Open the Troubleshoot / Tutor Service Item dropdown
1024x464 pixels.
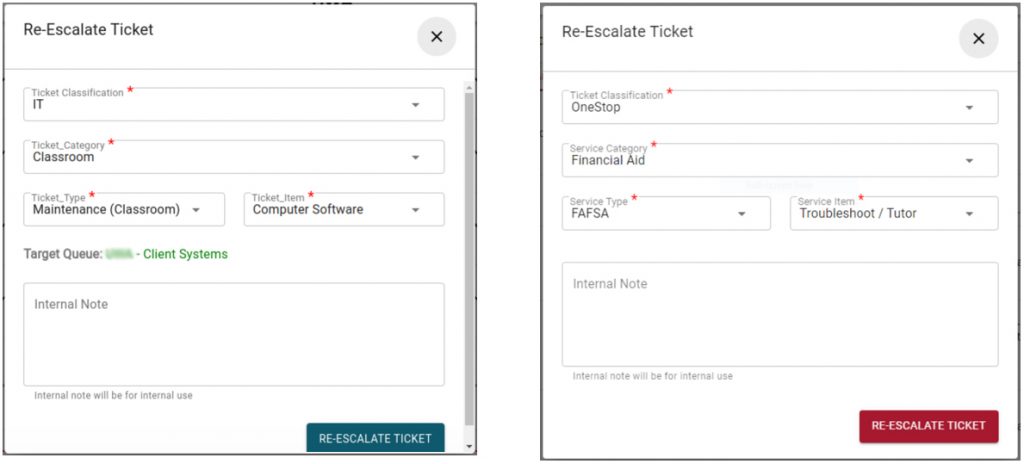coord(894,214)
